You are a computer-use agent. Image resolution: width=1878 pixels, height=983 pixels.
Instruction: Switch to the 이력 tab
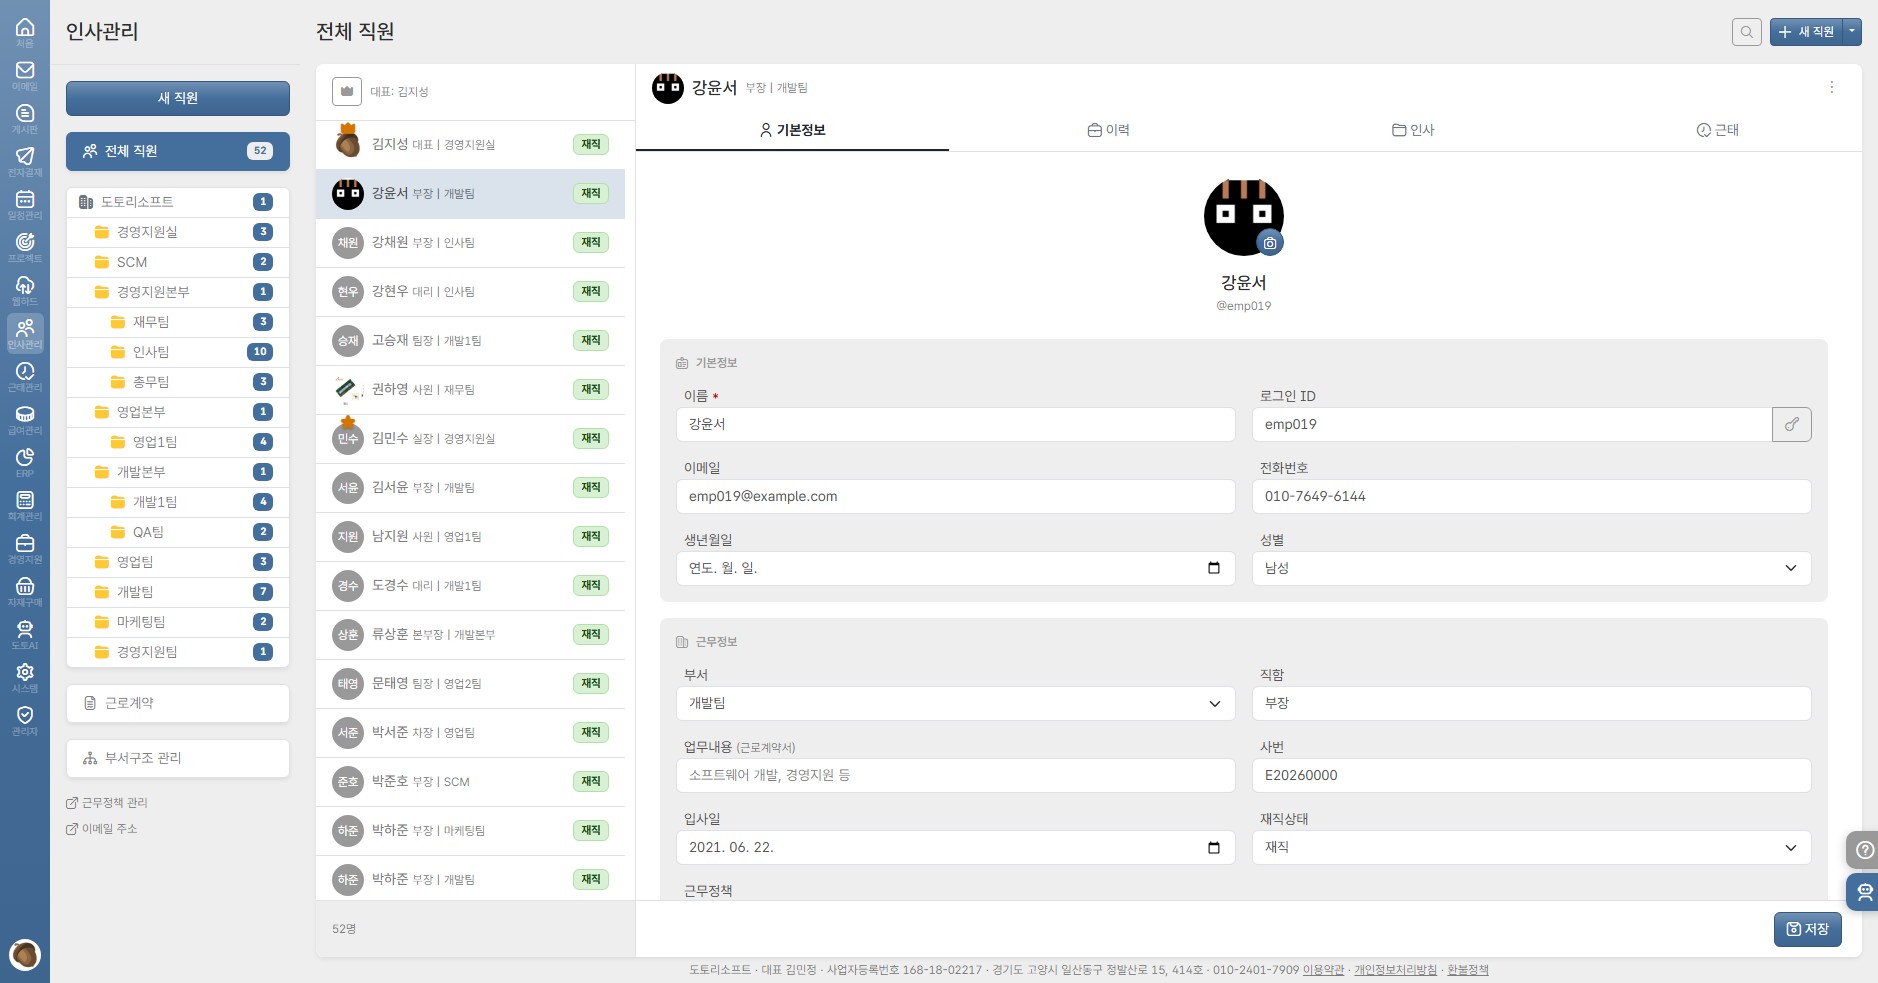coord(1108,130)
